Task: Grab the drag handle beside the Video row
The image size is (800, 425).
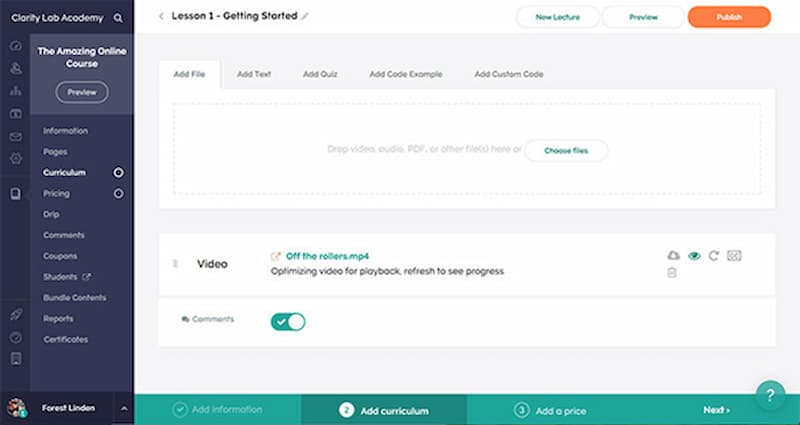Action: [x=176, y=264]
